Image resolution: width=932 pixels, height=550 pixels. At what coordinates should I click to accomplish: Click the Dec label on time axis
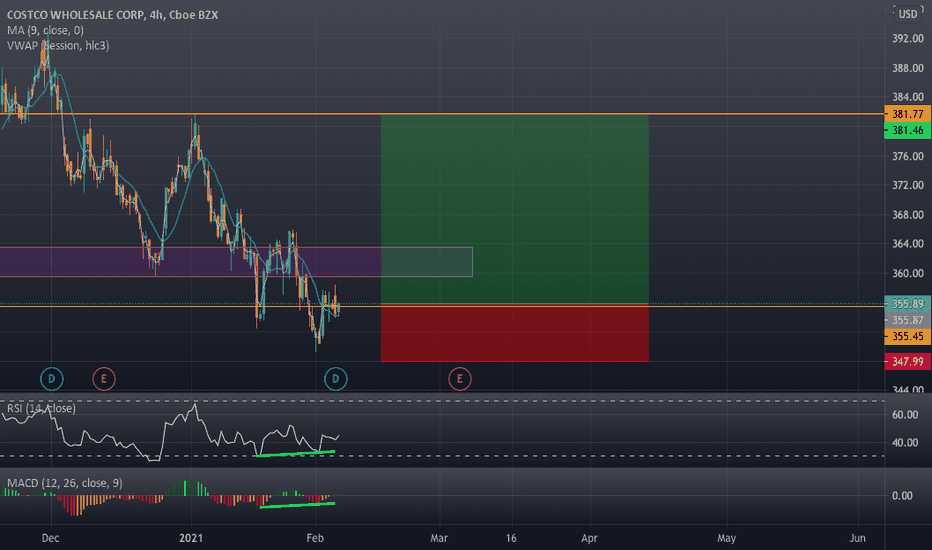[x=51, y=538]
